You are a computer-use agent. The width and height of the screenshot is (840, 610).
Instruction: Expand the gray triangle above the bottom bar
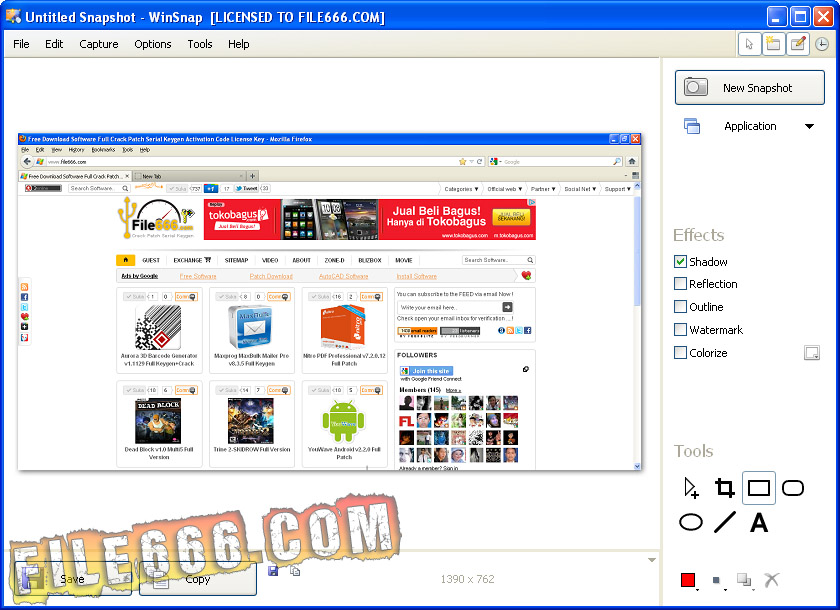coord(652,560)
